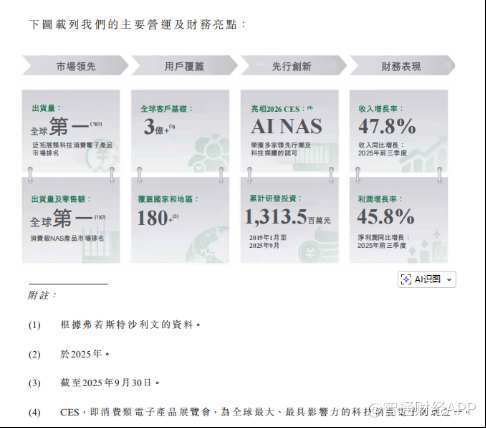Click footnote 於2025年
This screenshot has height=428, width=486.
tap(84, 354)
